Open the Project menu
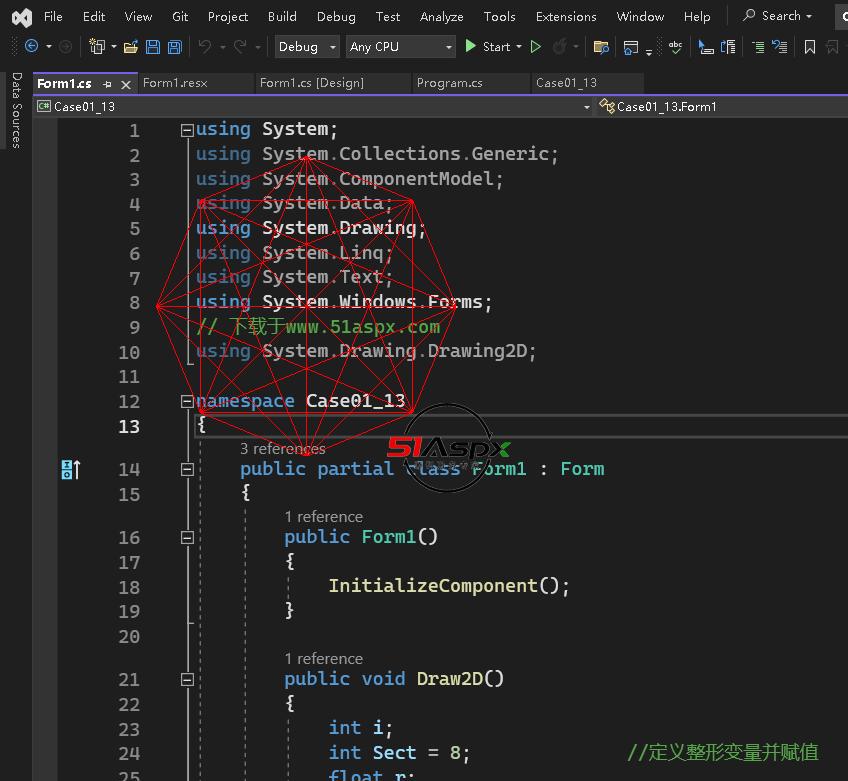This screenshot has height=781, width=848. pyautogui.click(x=228, y=17)
